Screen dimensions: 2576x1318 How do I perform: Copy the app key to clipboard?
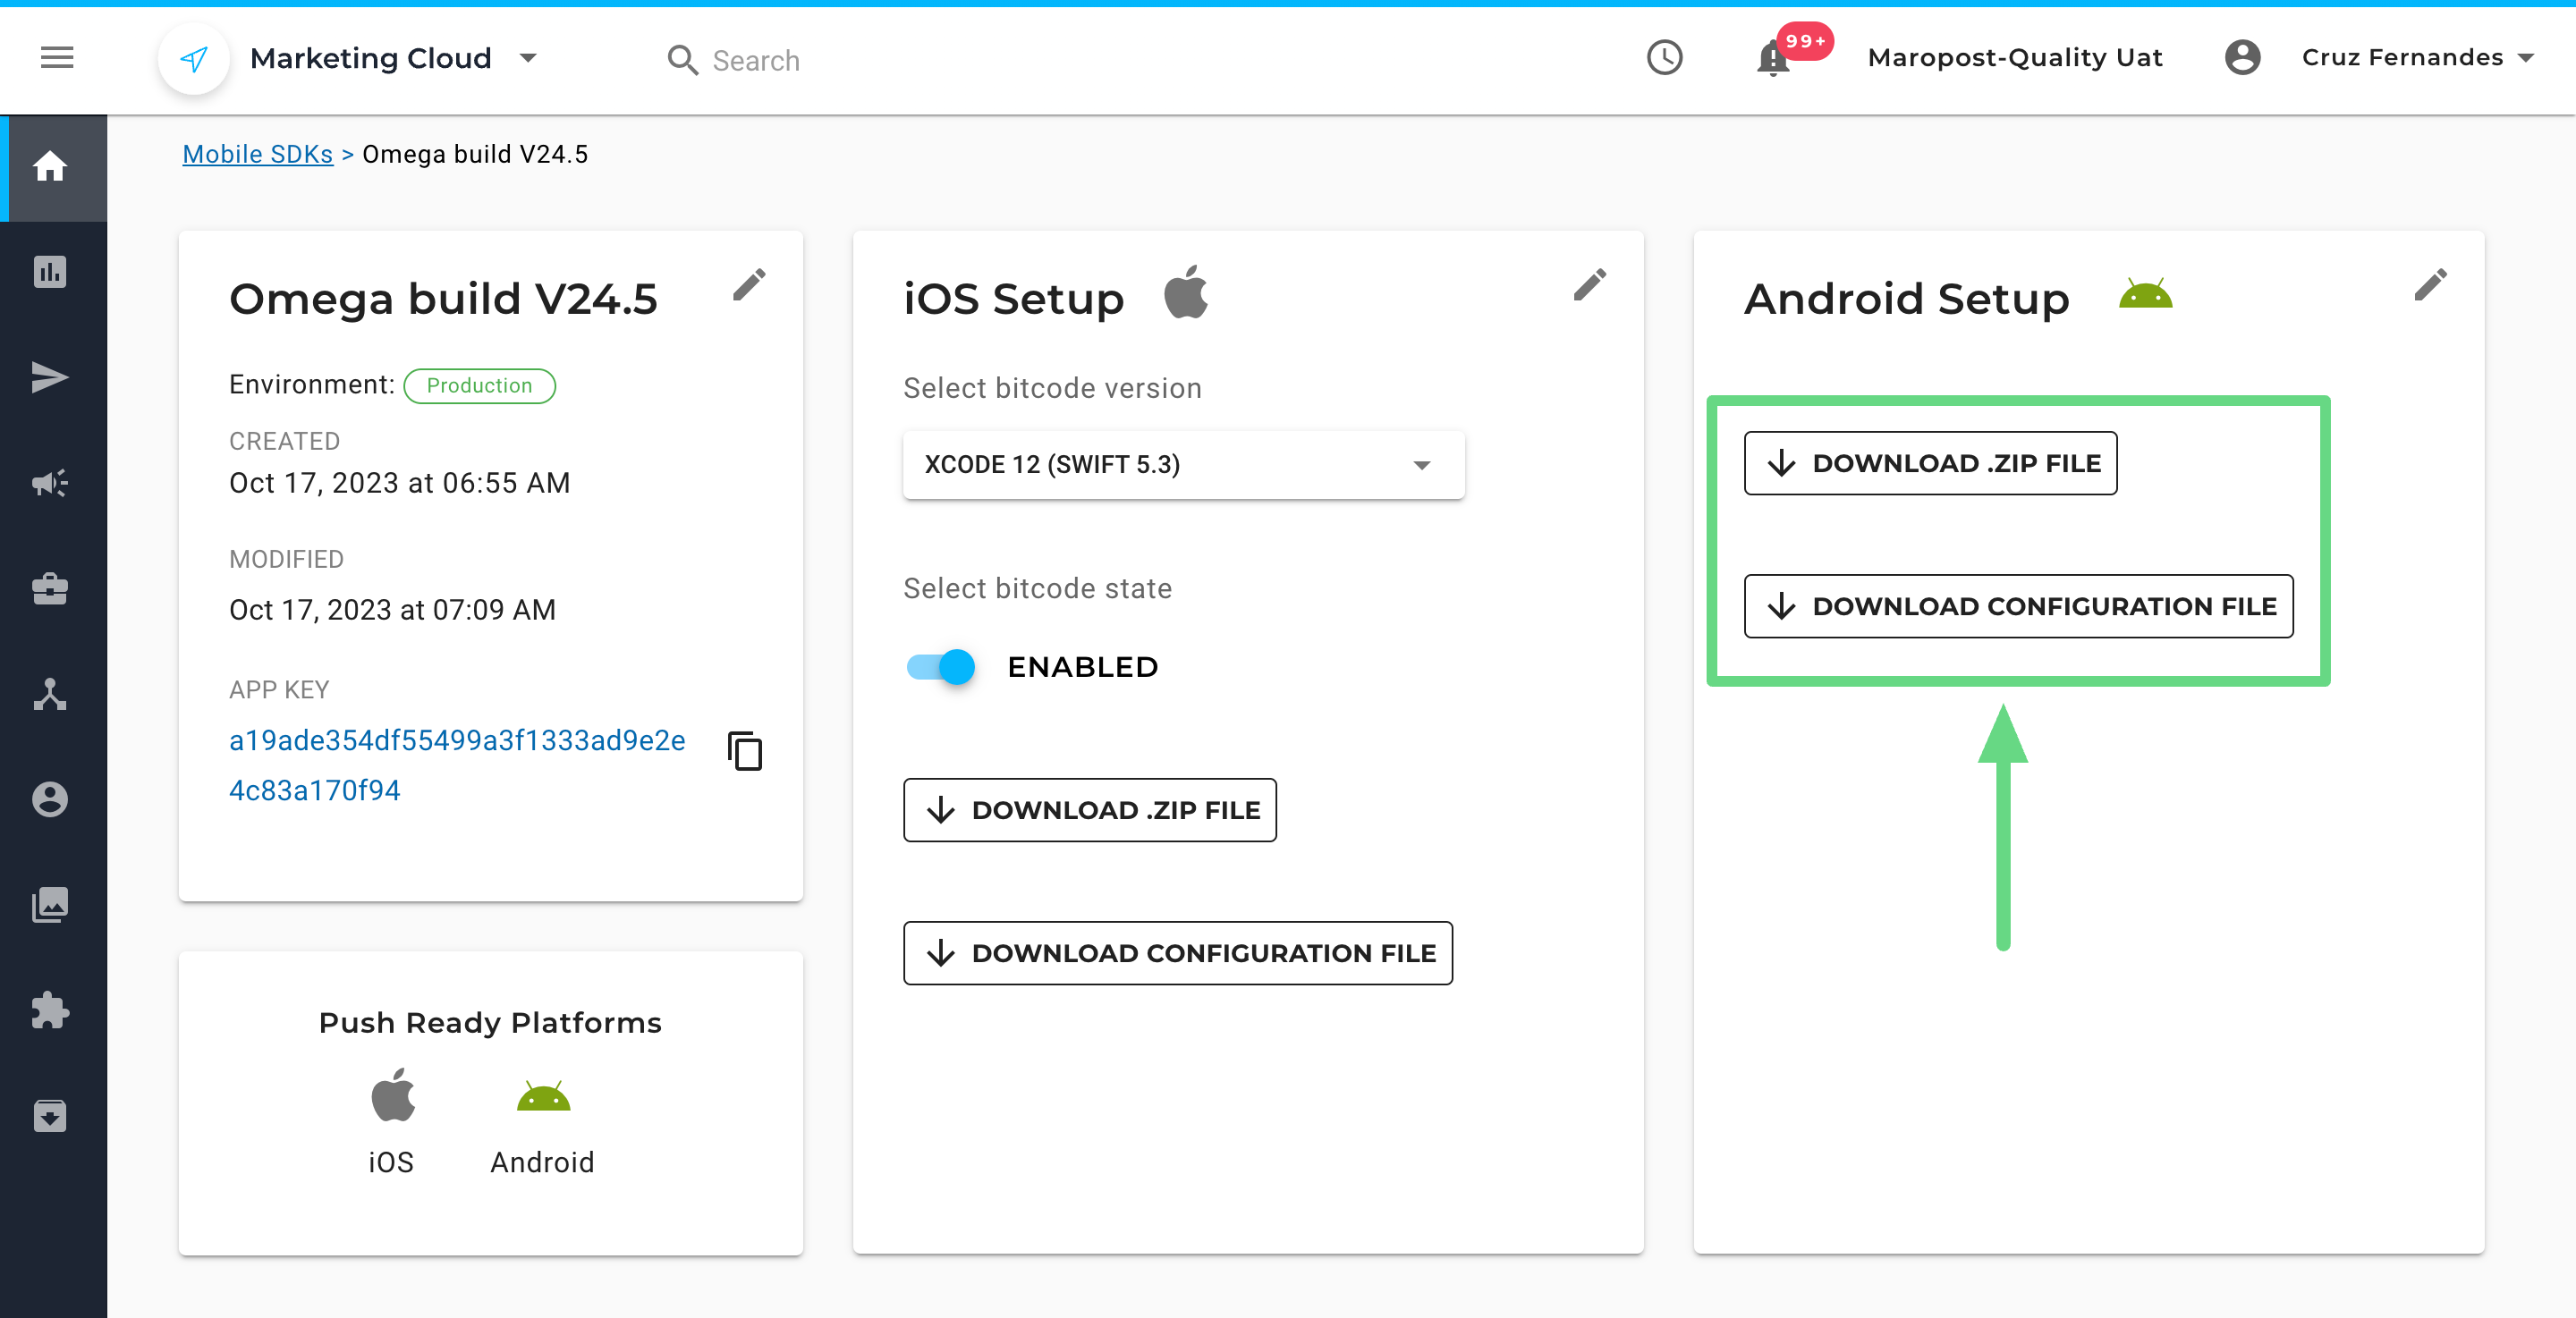(x=745, y=751)
